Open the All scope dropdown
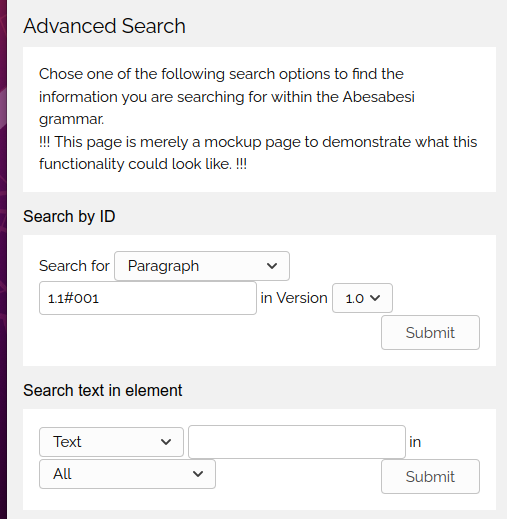The height and width of the screenshot is (519, 507). coord(127,474)
